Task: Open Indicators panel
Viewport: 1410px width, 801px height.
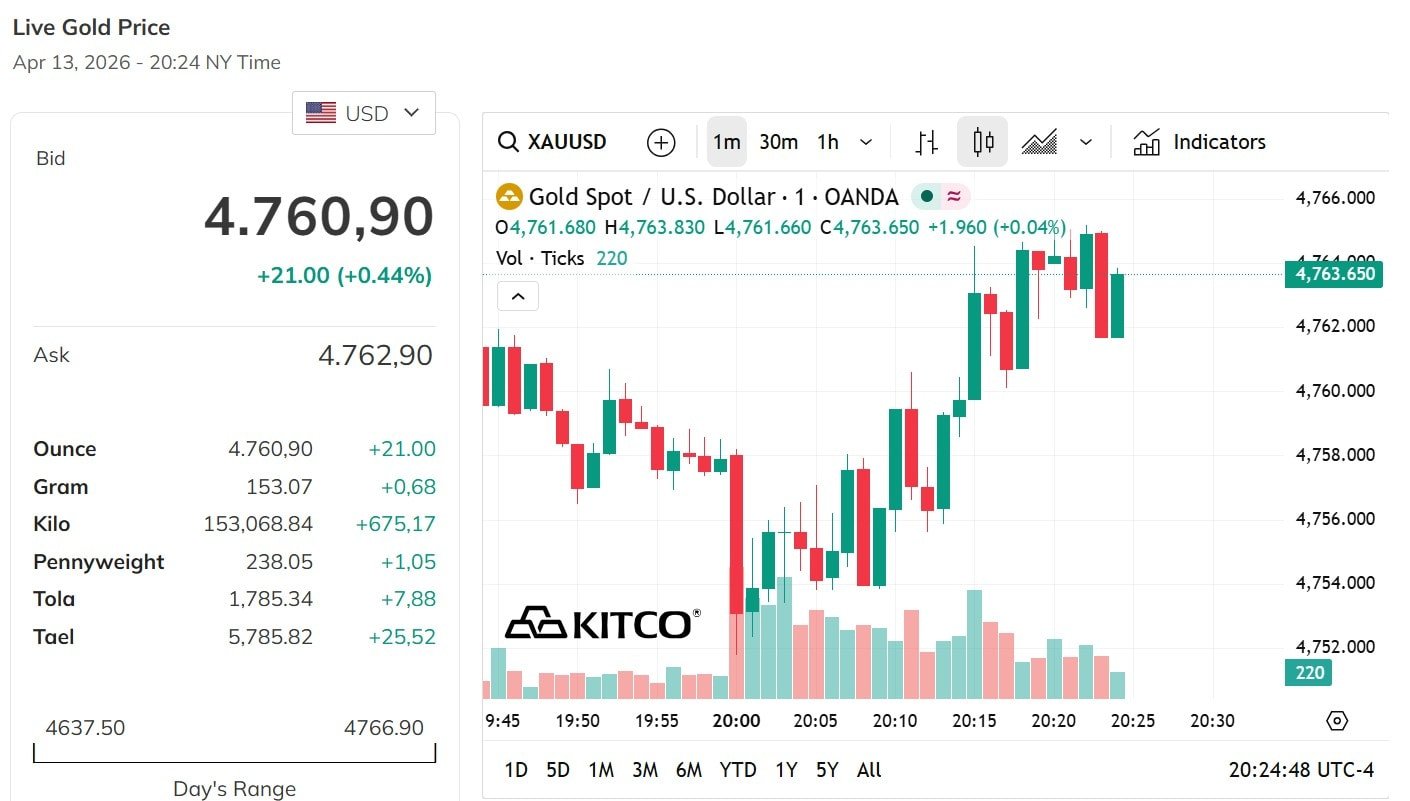Action: tap(1199, 142)
